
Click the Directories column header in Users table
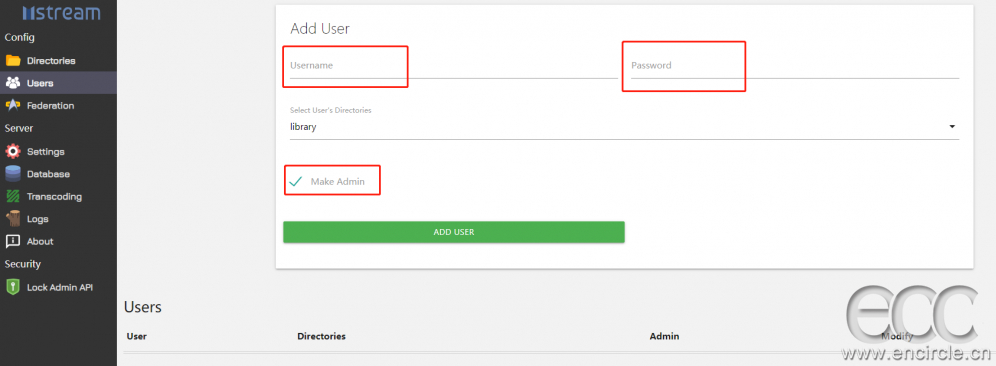coord(321,336)
